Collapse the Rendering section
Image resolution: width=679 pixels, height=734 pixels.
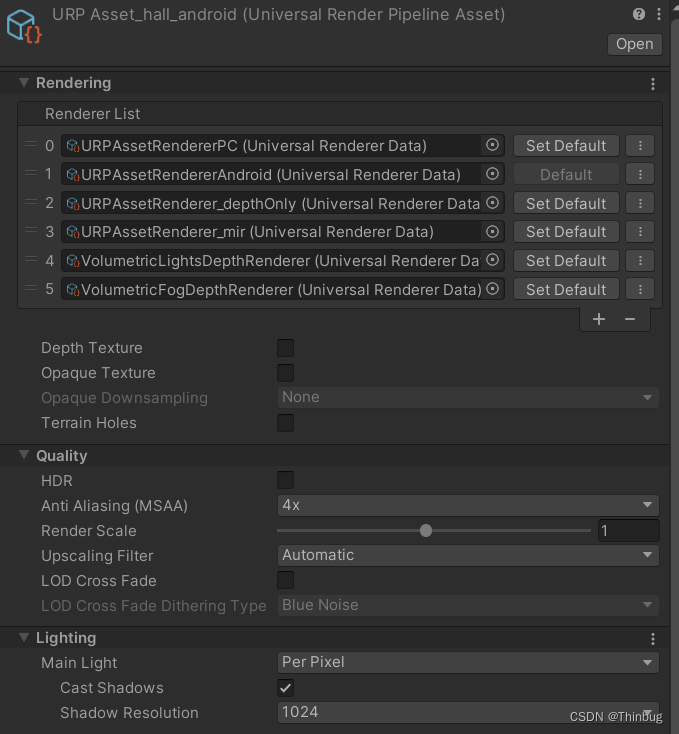pyautogui.click(x=23, y=83)
